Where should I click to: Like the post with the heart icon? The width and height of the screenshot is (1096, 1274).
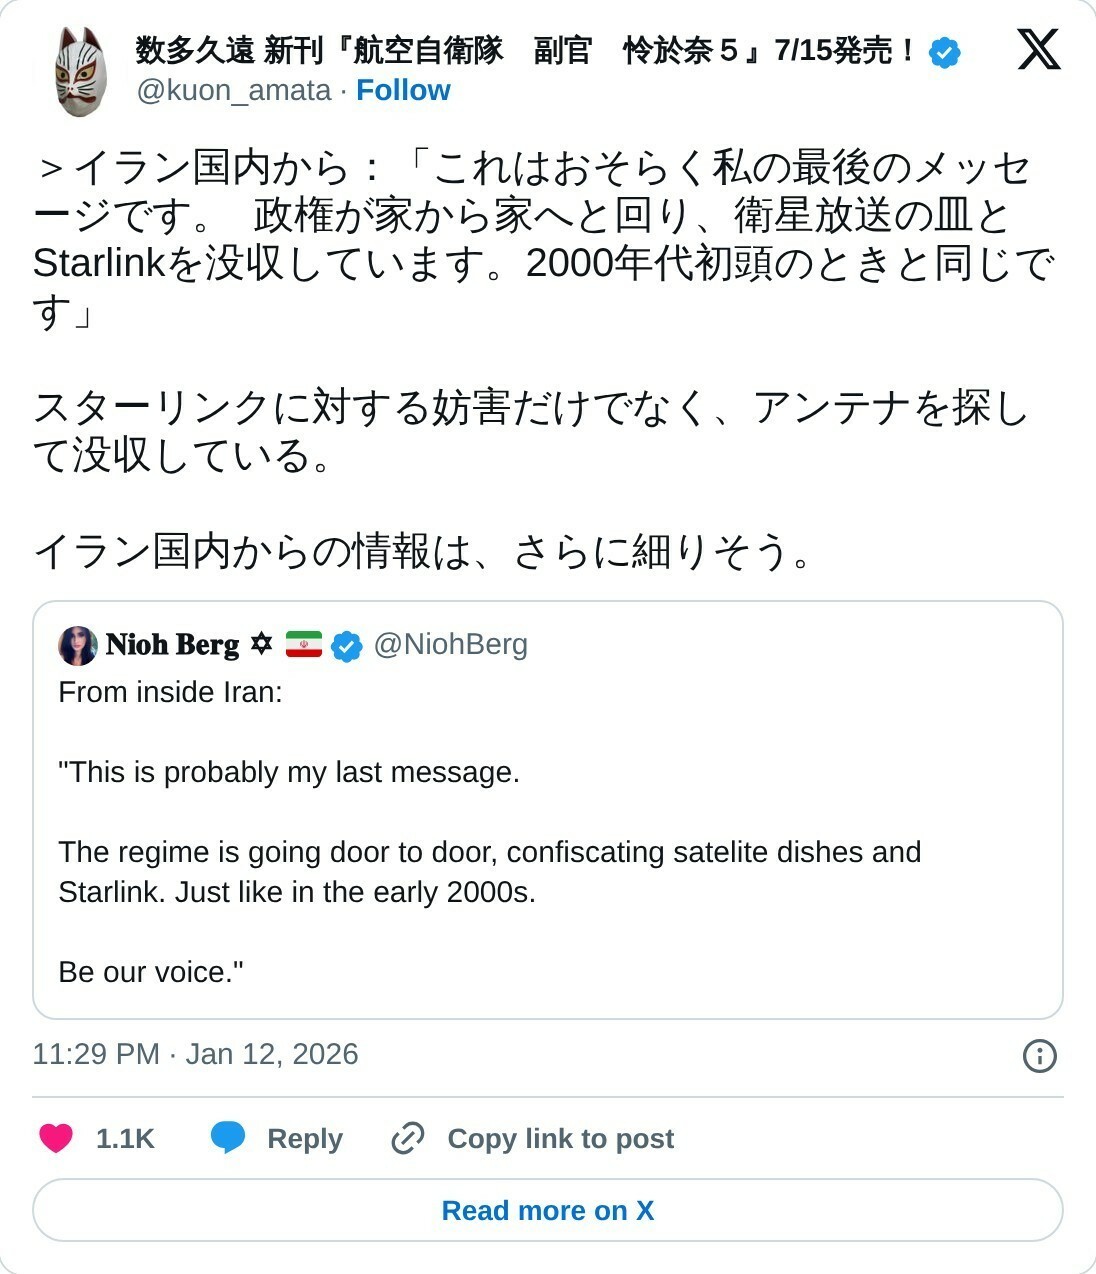coord(56,1138)
